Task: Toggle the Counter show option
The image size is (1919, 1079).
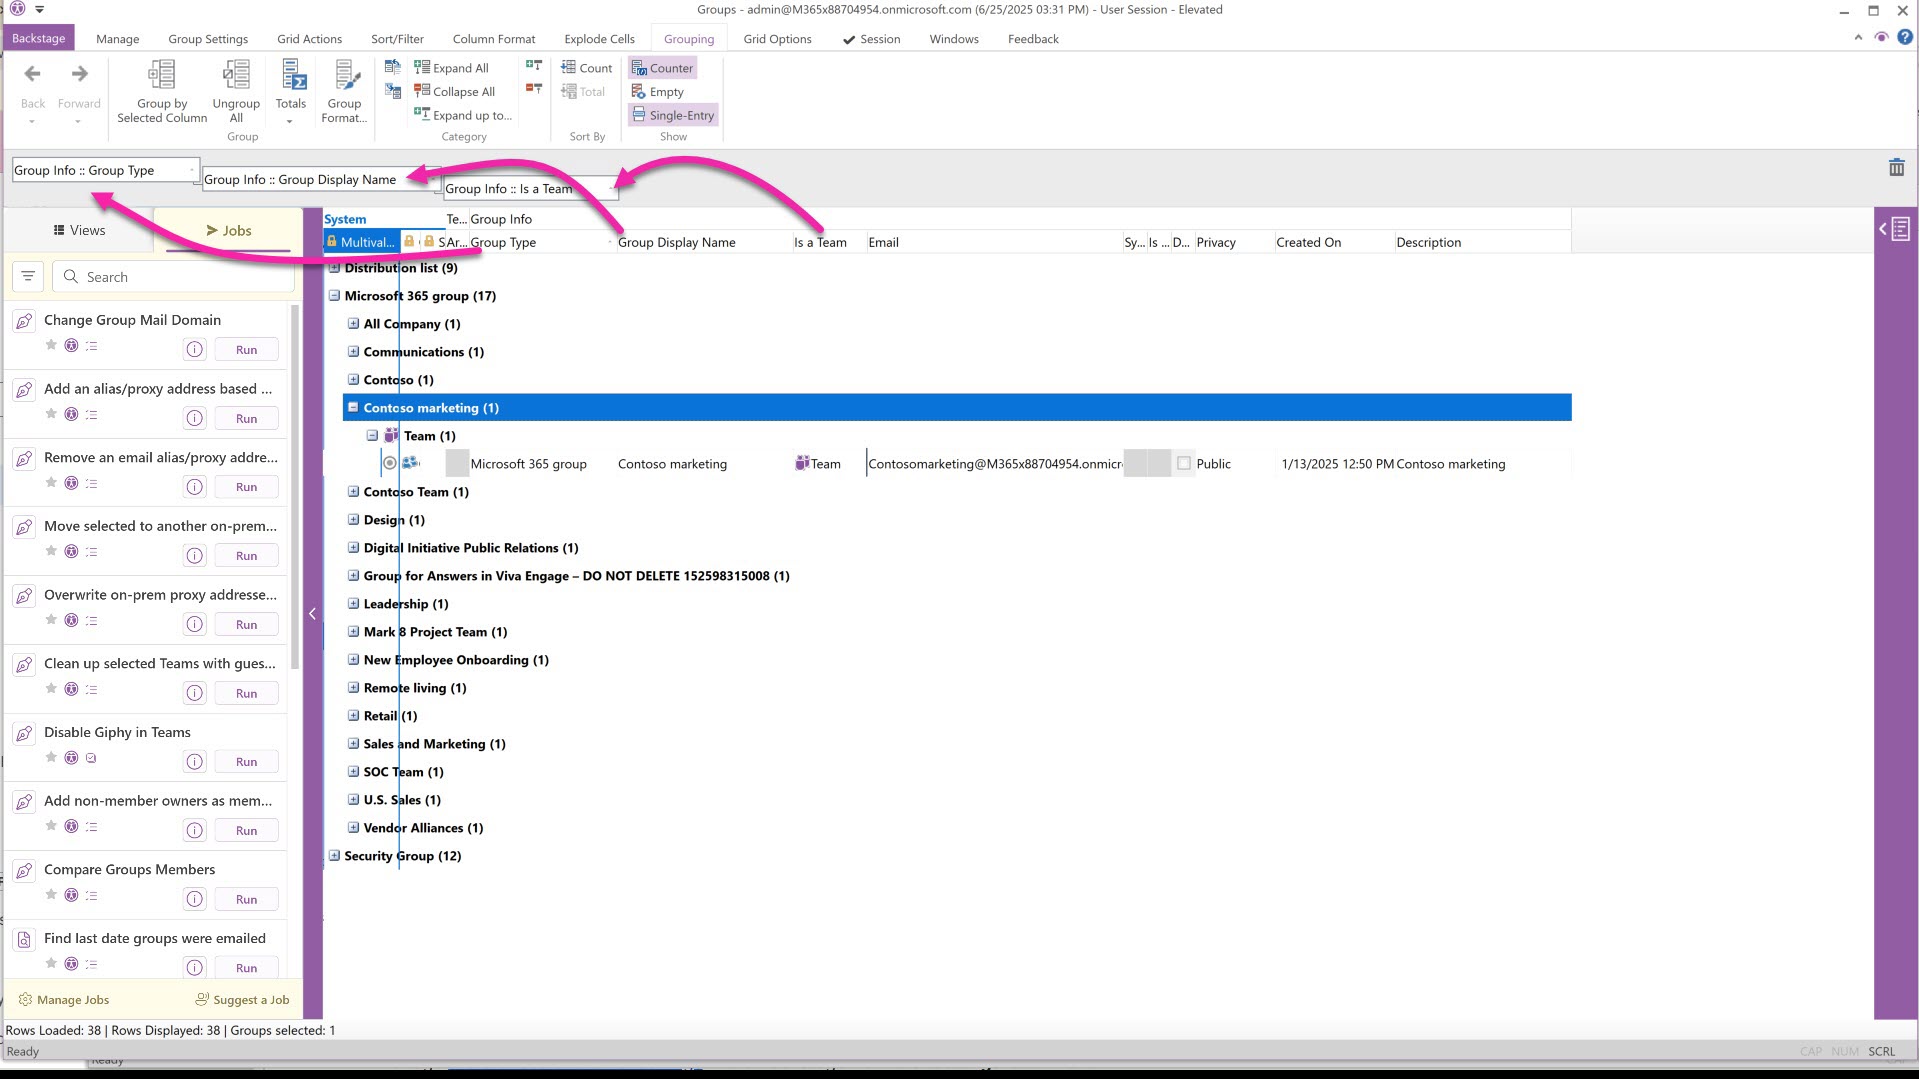Action: click(x=662, y=68)
